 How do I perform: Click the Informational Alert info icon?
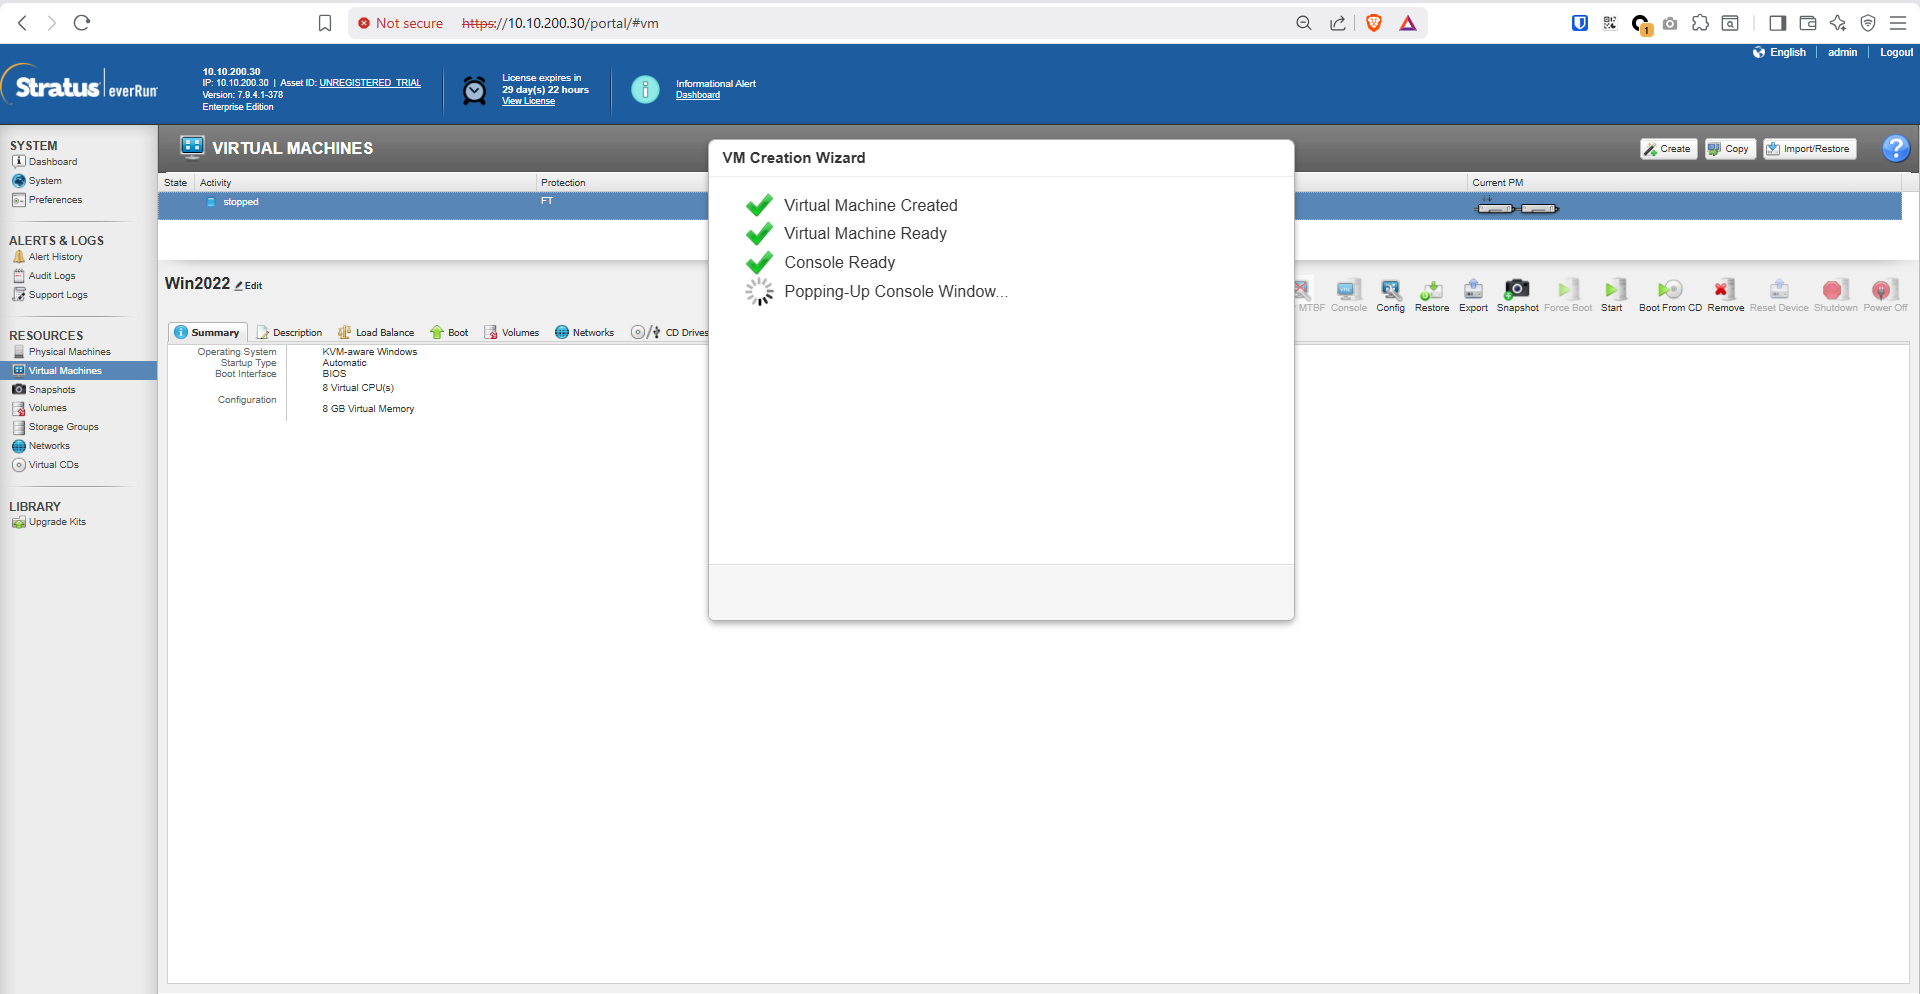(x=645, y=90)
